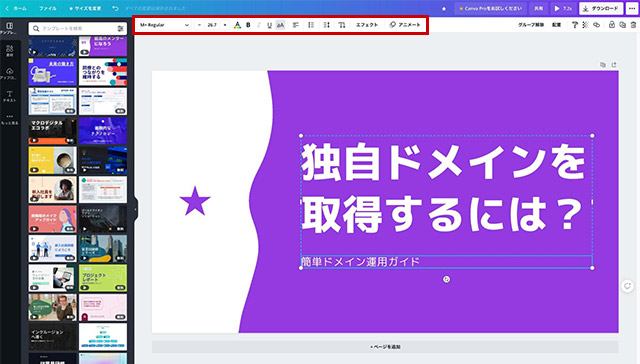Collapse the side panel with arrow handle
Screen dimensions: 640x364
pos(135,209)
